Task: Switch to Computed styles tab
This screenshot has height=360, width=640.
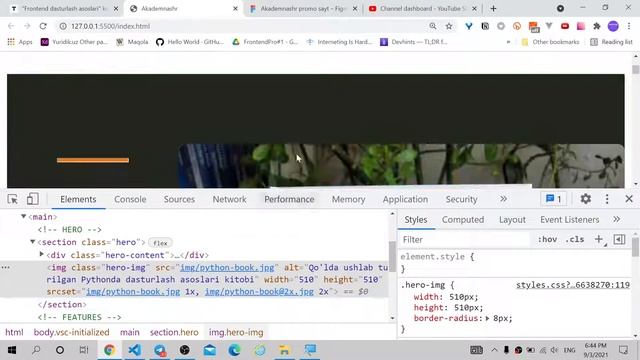Action: (463, 220)
